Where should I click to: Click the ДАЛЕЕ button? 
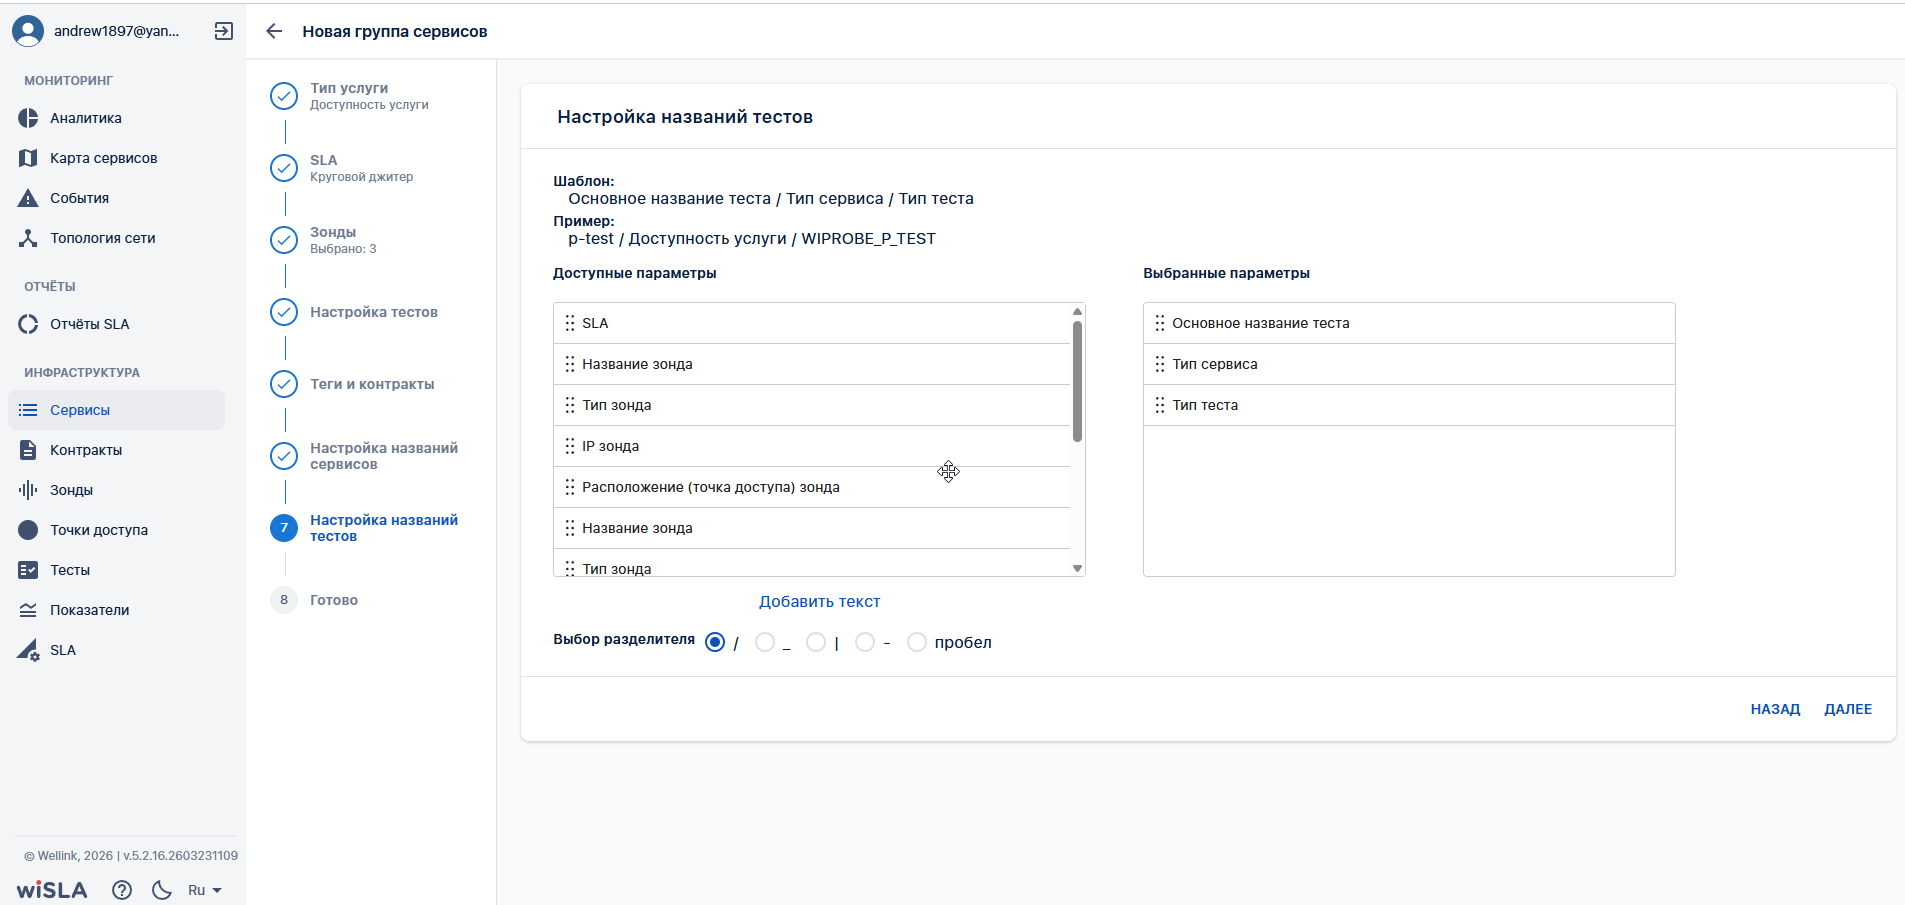1847,709
